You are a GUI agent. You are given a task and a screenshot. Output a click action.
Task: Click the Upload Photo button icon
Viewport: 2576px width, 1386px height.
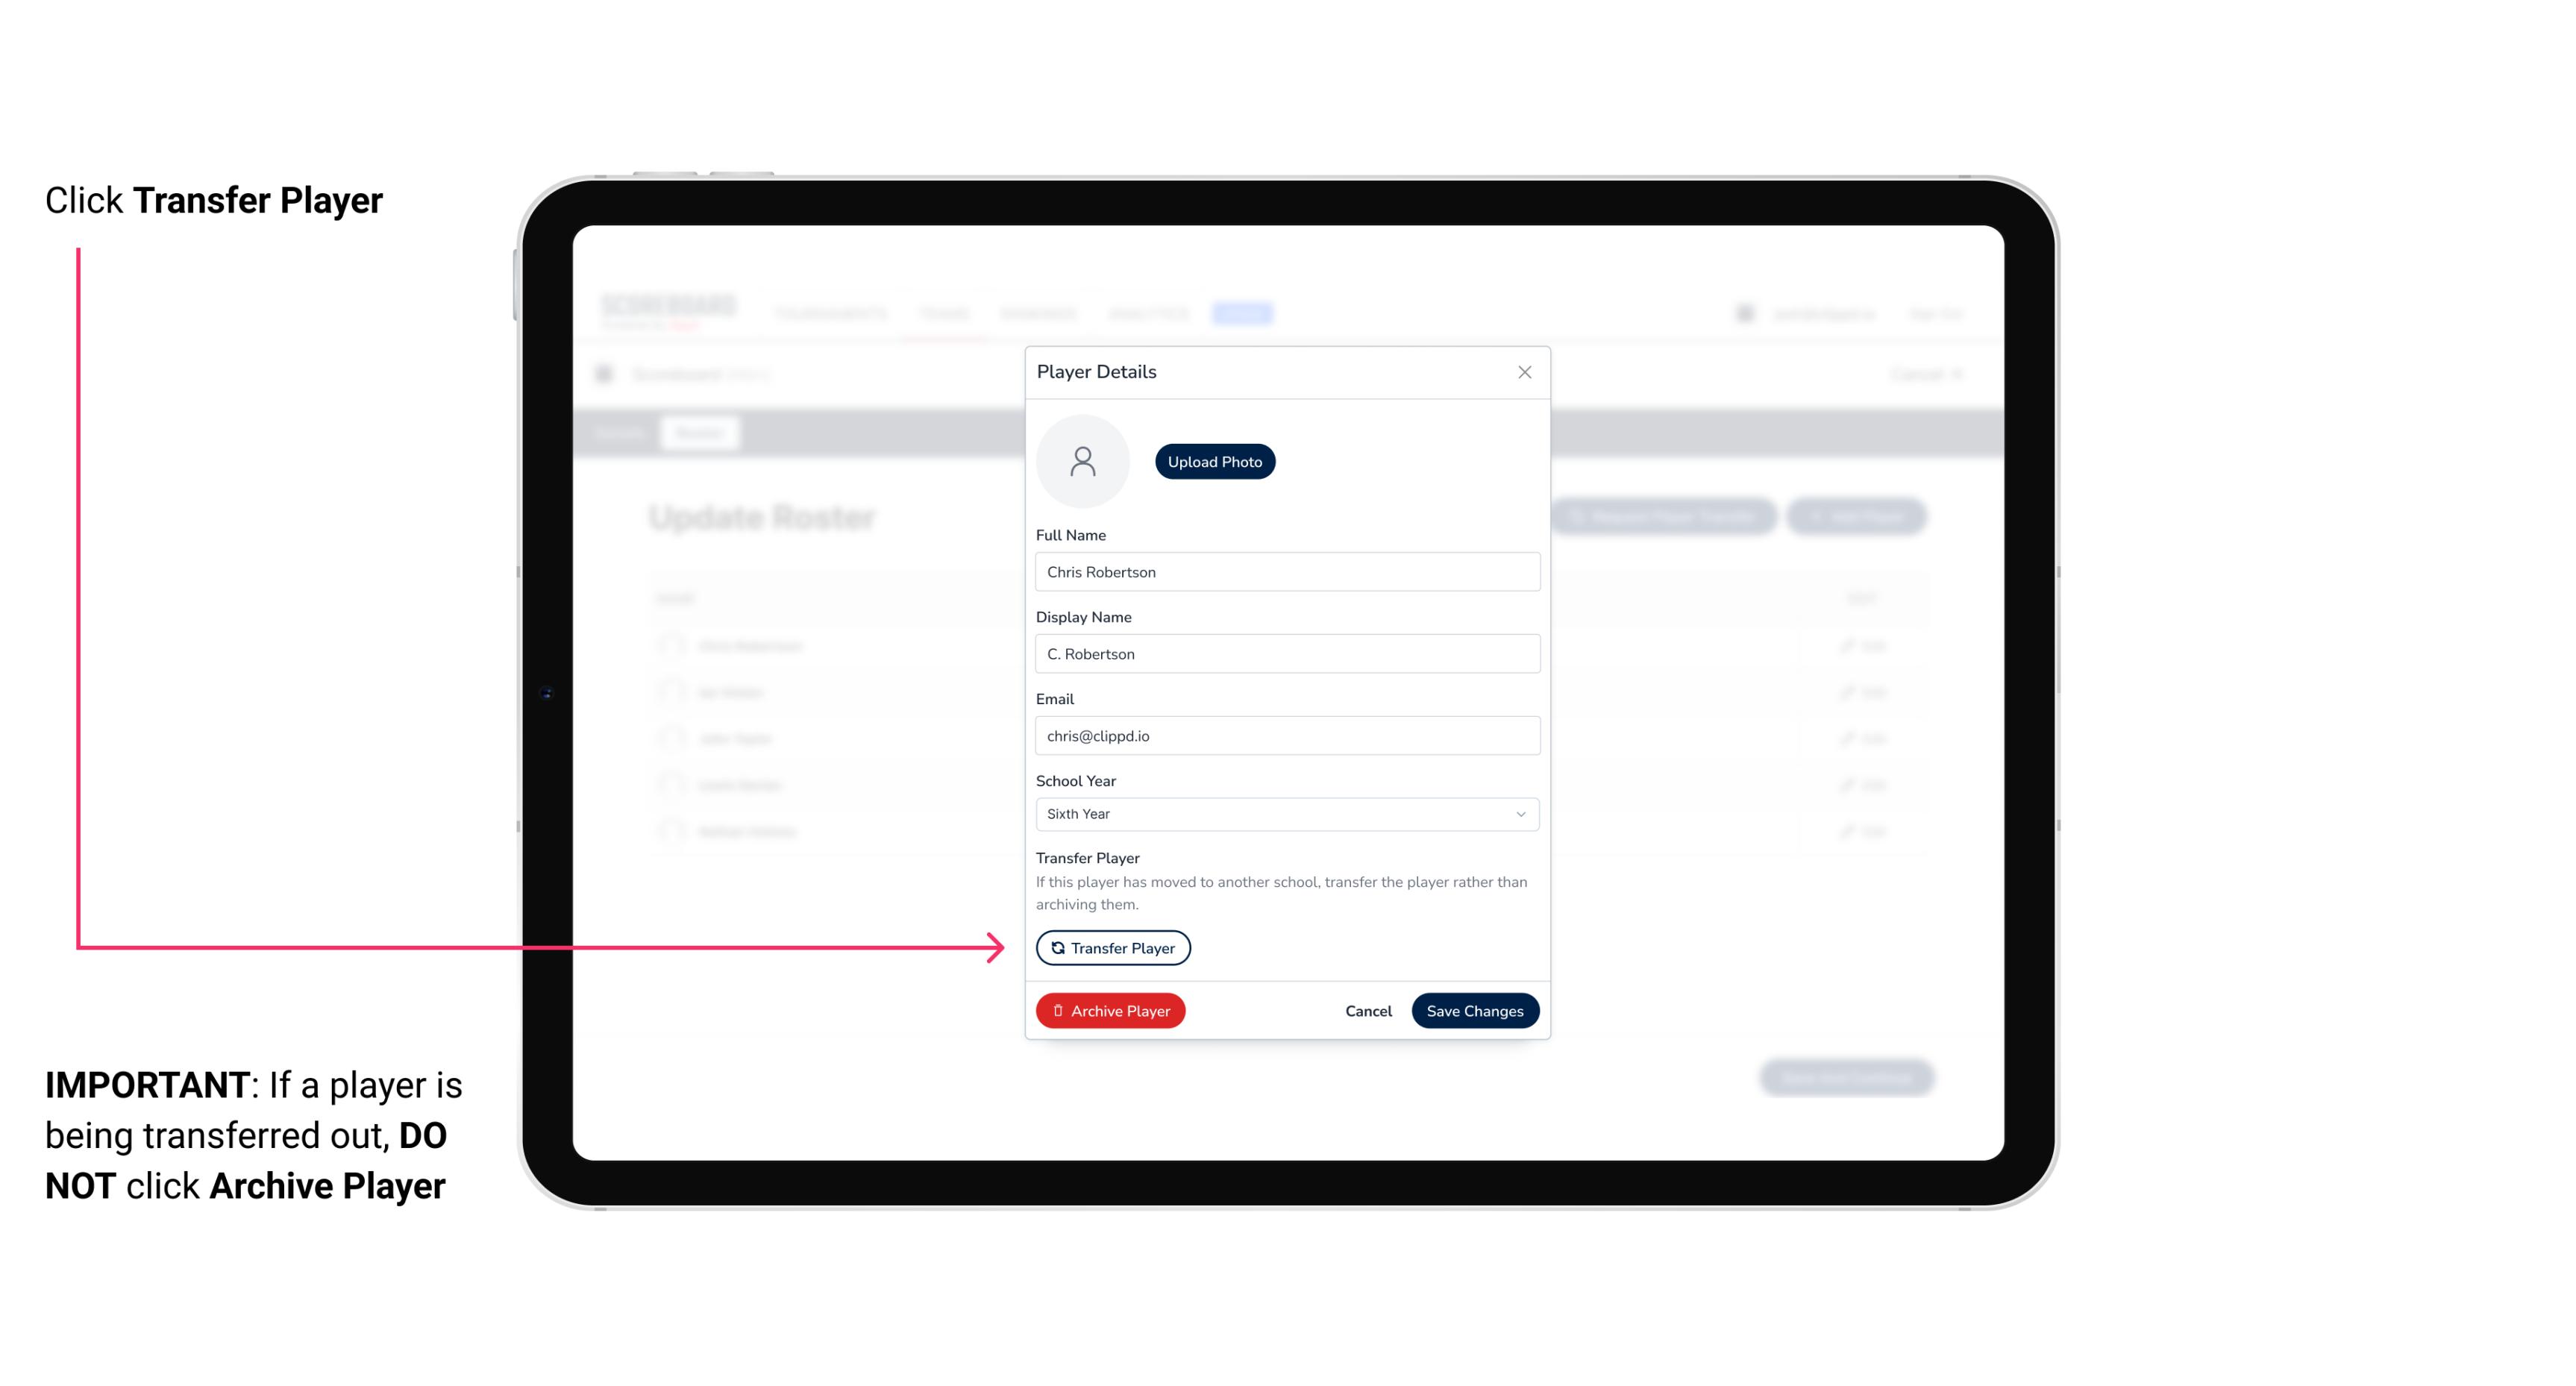[1215, 461]
